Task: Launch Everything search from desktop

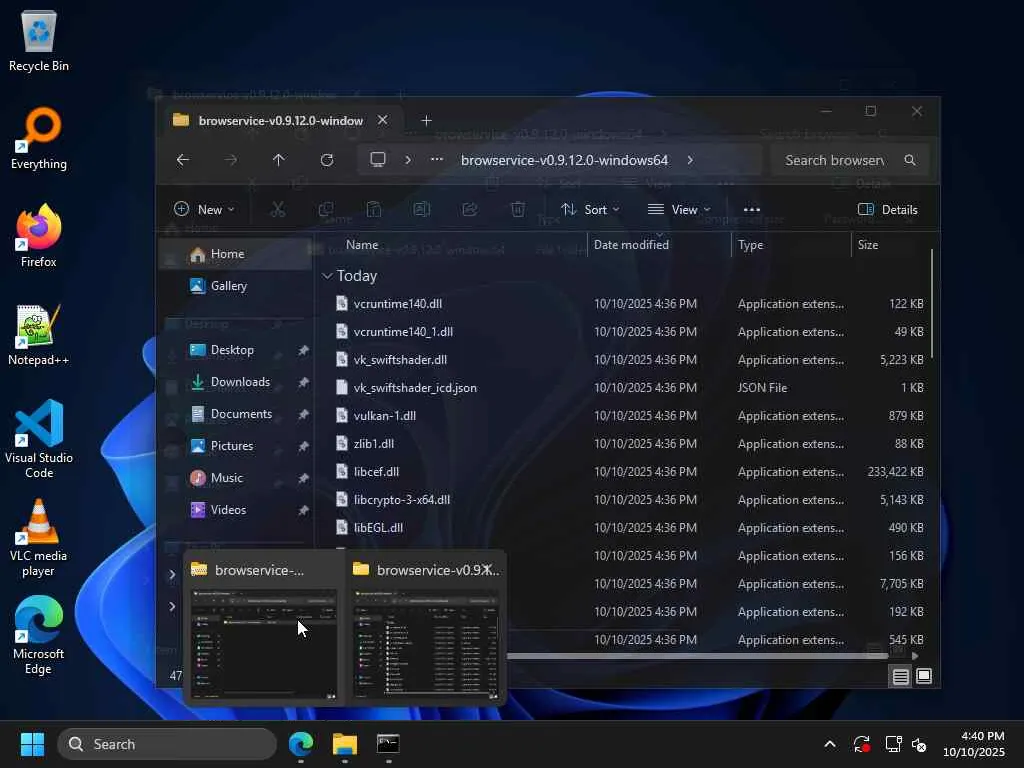Action: coord(39,139)
